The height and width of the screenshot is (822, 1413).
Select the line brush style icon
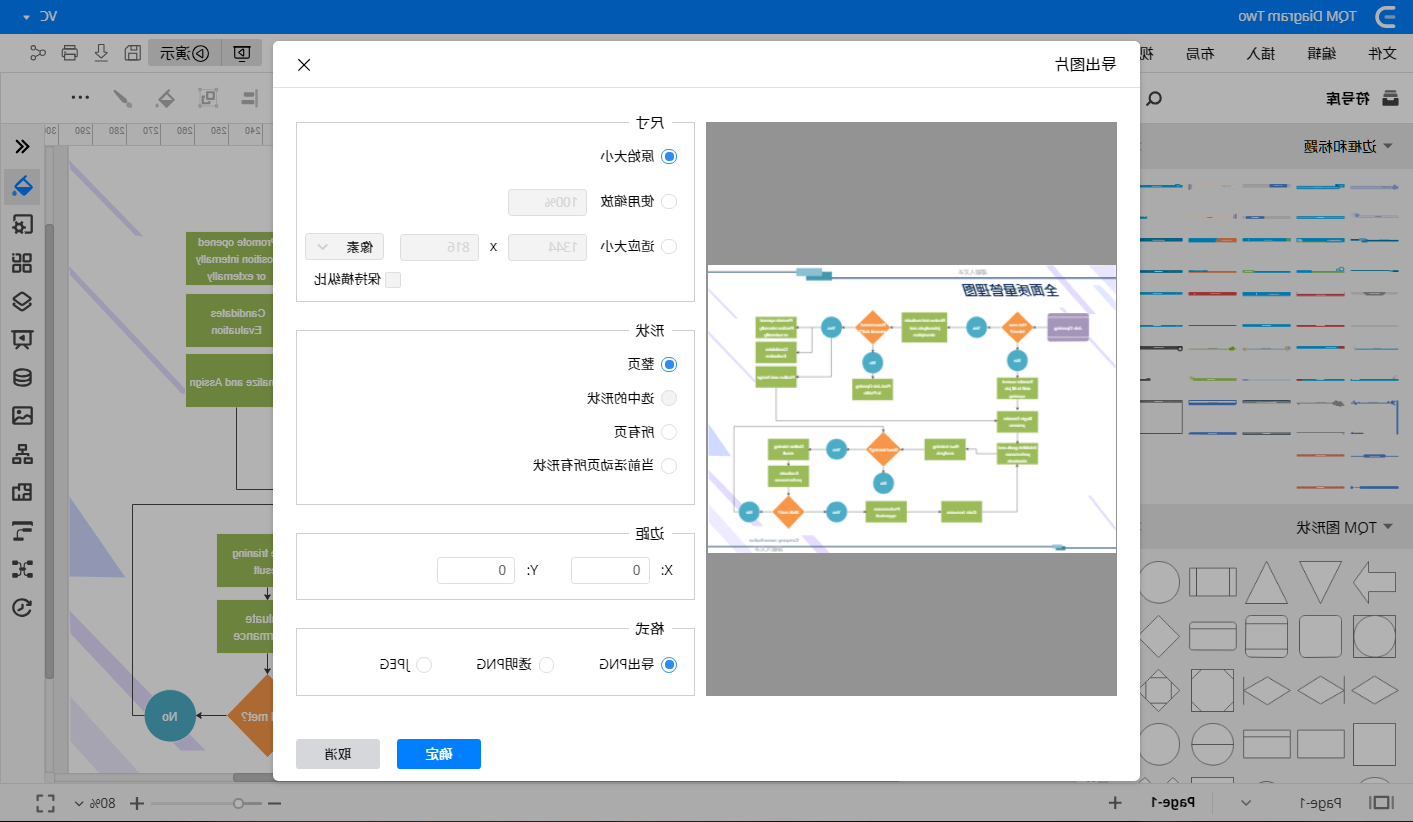122,98
